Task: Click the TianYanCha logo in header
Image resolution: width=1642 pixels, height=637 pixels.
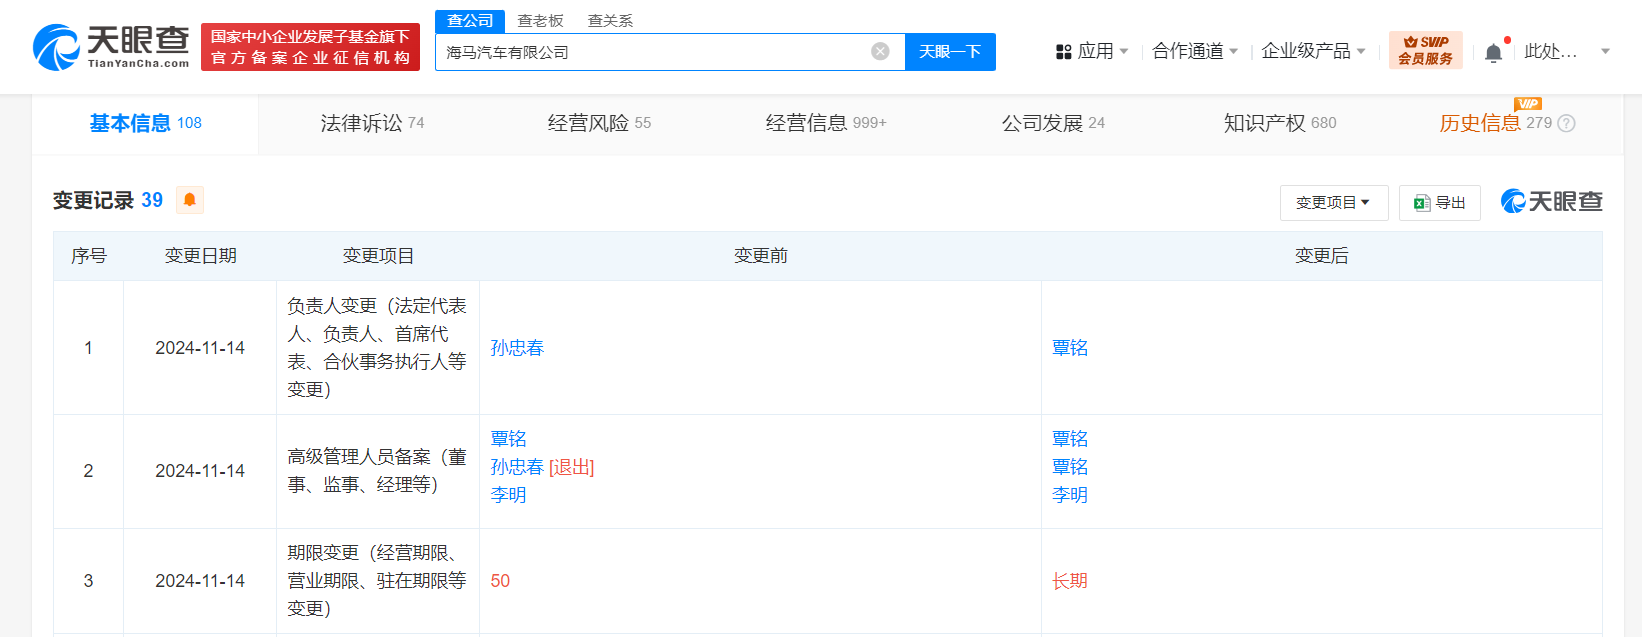Action: 111,47
